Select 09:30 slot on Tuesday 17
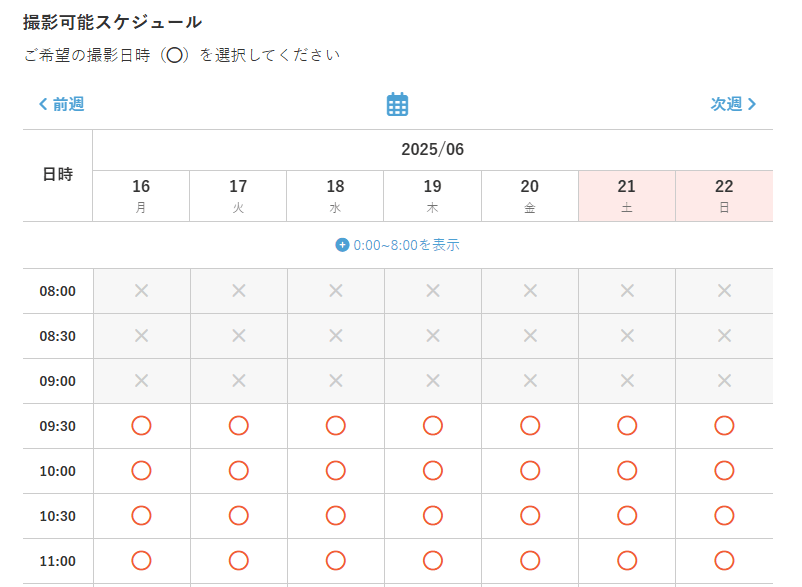802x587 pixels. click(x=238, y=425)
